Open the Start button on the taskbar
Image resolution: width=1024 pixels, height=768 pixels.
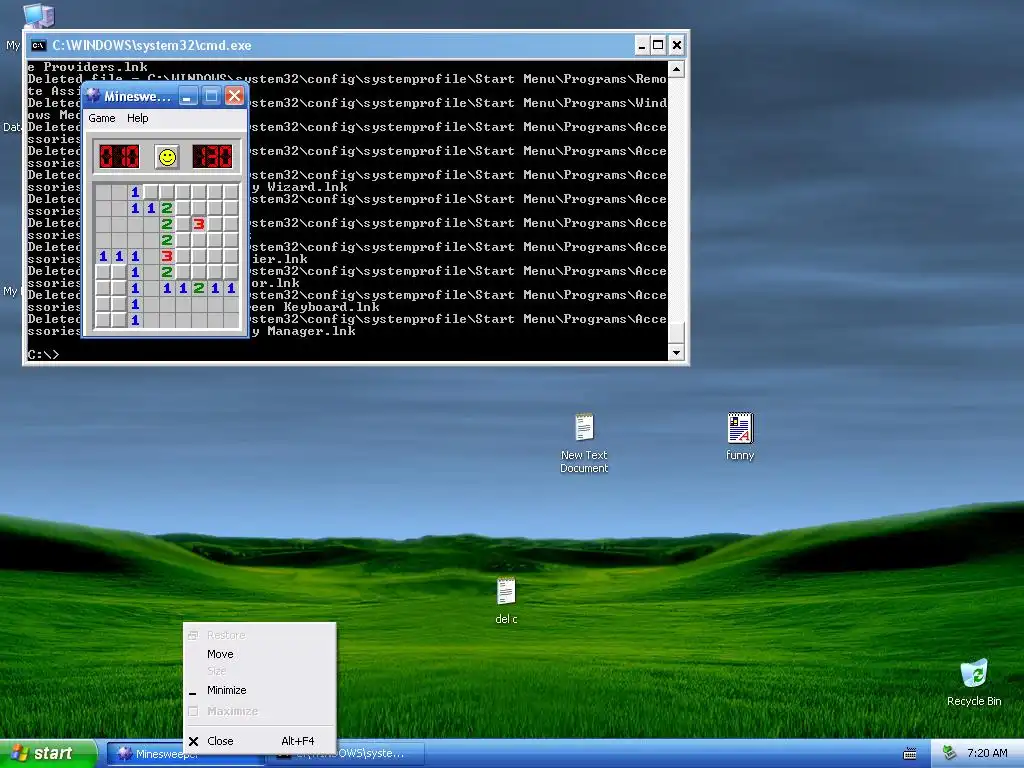[47, 753]
